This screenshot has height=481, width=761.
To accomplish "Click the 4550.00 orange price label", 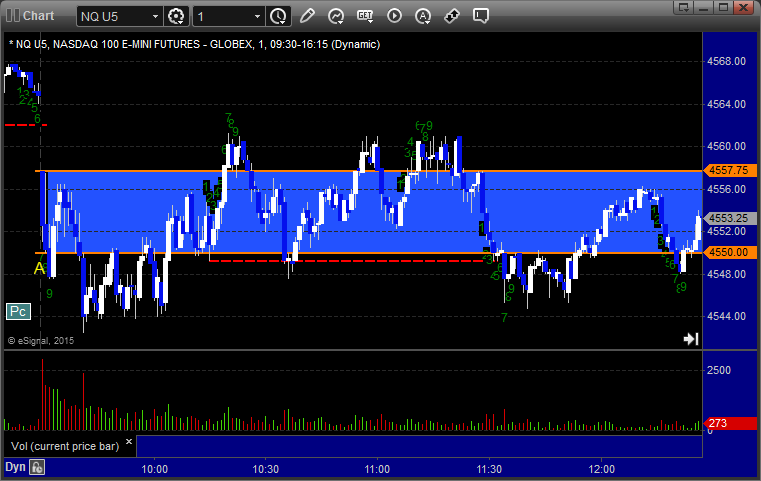I will [729, 252].
